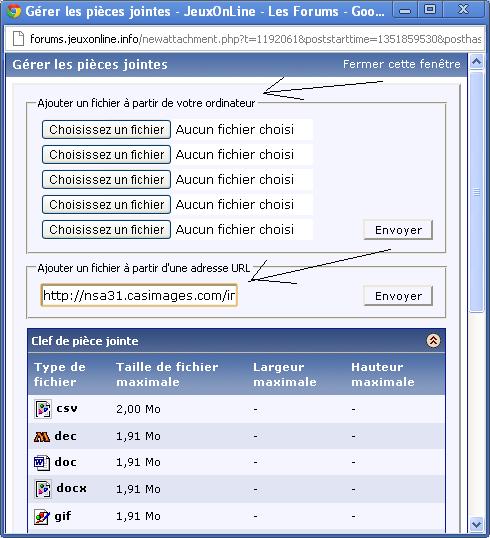
Task: Click the scrollbar down arrow
Action: coord(476,524)
